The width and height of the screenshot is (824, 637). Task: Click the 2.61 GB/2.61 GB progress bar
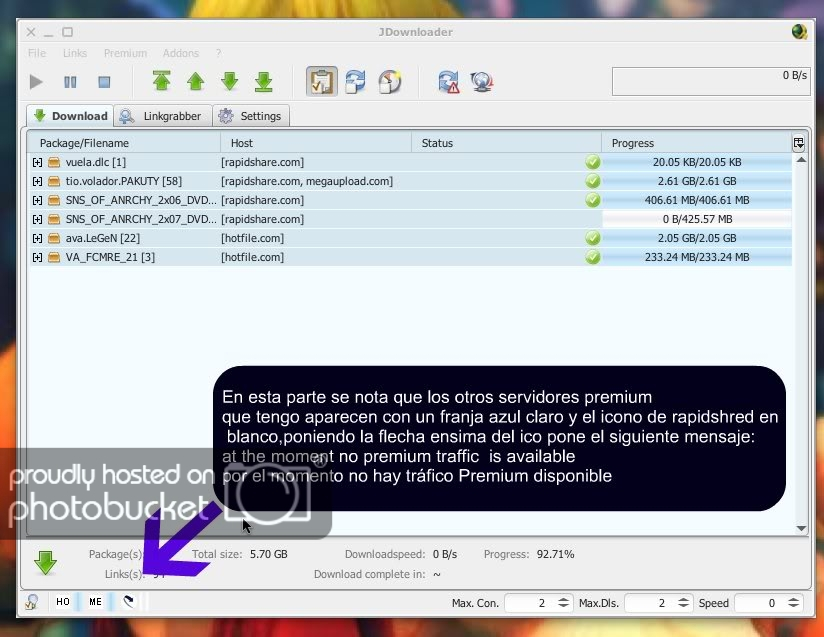[x=697, y=181]
